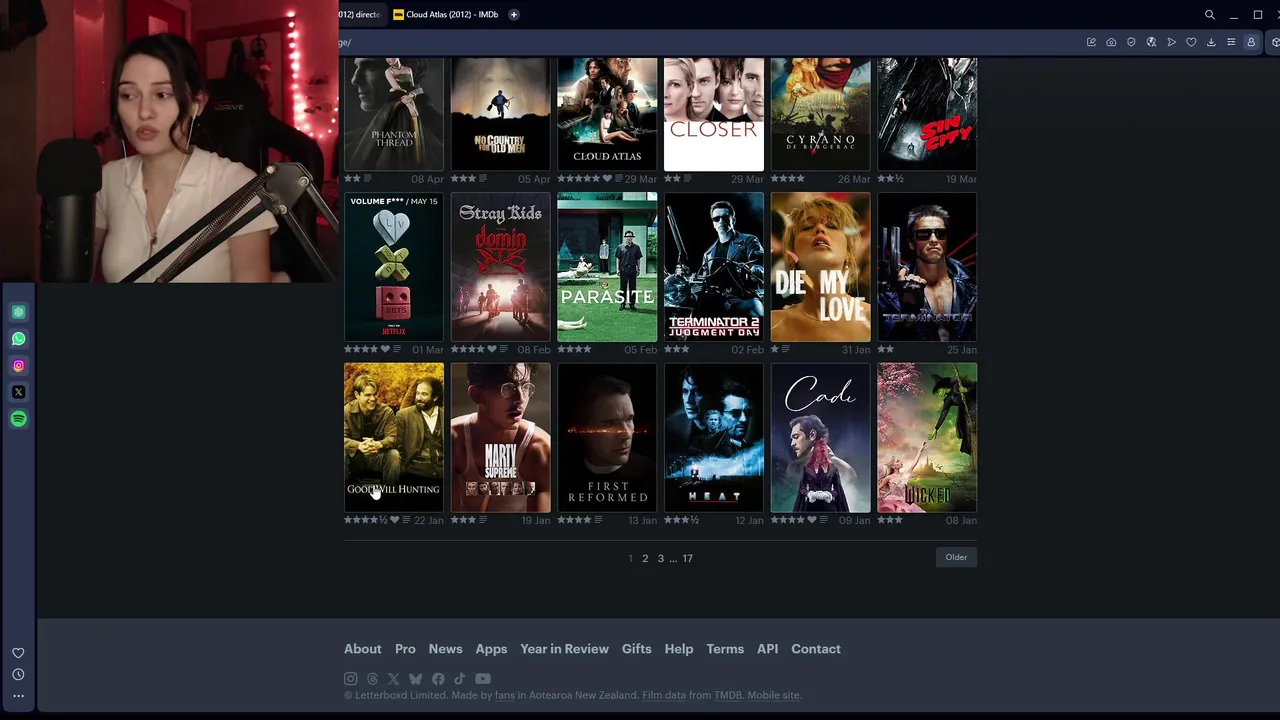Open Letterboxd's Facebook footer icon
This screenshot has width=1280, height=720.
438,679
